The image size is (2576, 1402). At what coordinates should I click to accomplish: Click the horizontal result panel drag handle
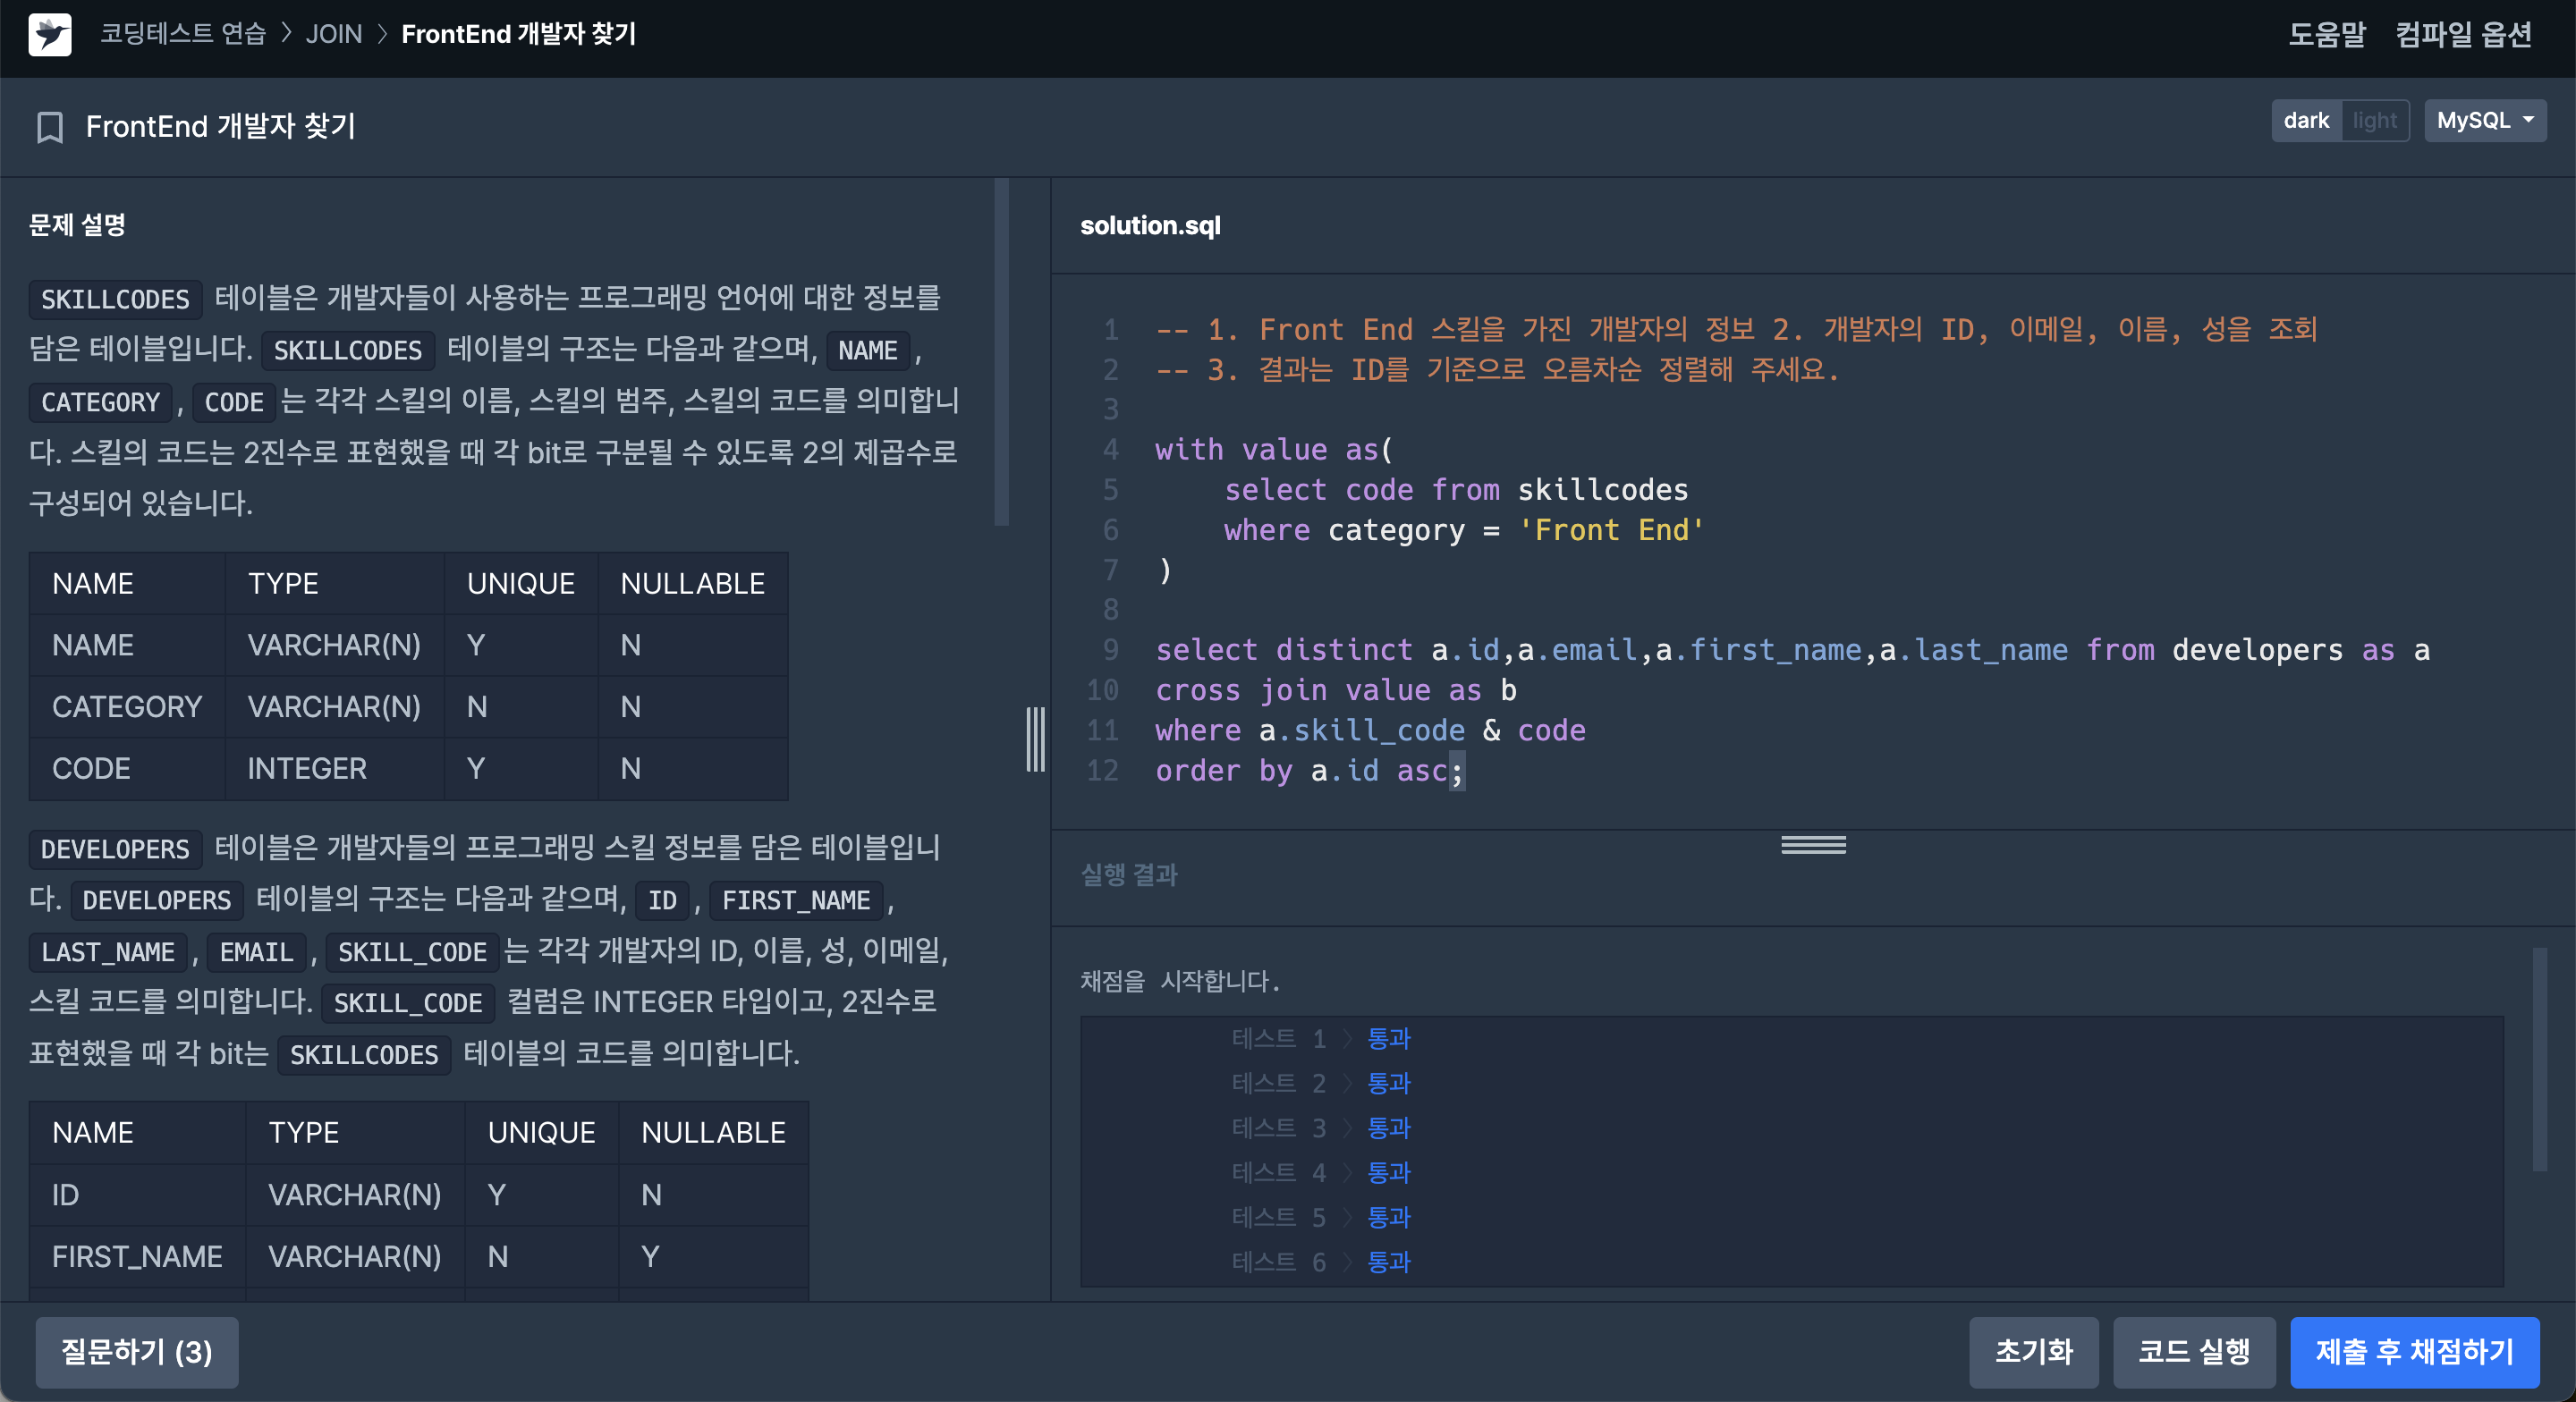click(1812, 845)
